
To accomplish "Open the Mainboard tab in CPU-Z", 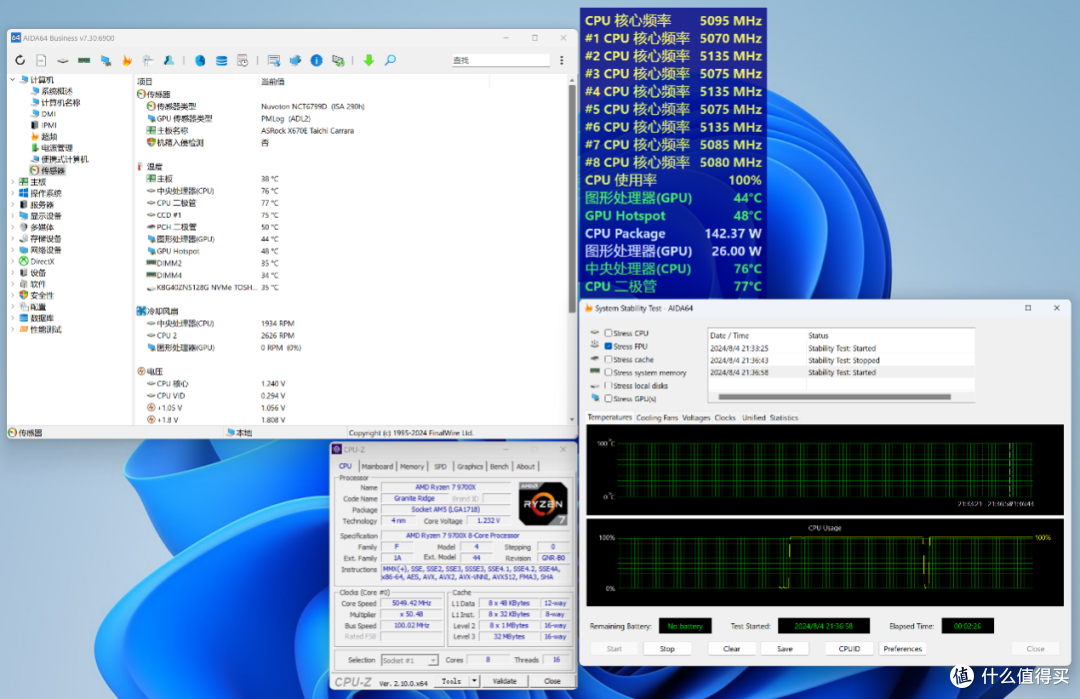I will pos(377,467).
